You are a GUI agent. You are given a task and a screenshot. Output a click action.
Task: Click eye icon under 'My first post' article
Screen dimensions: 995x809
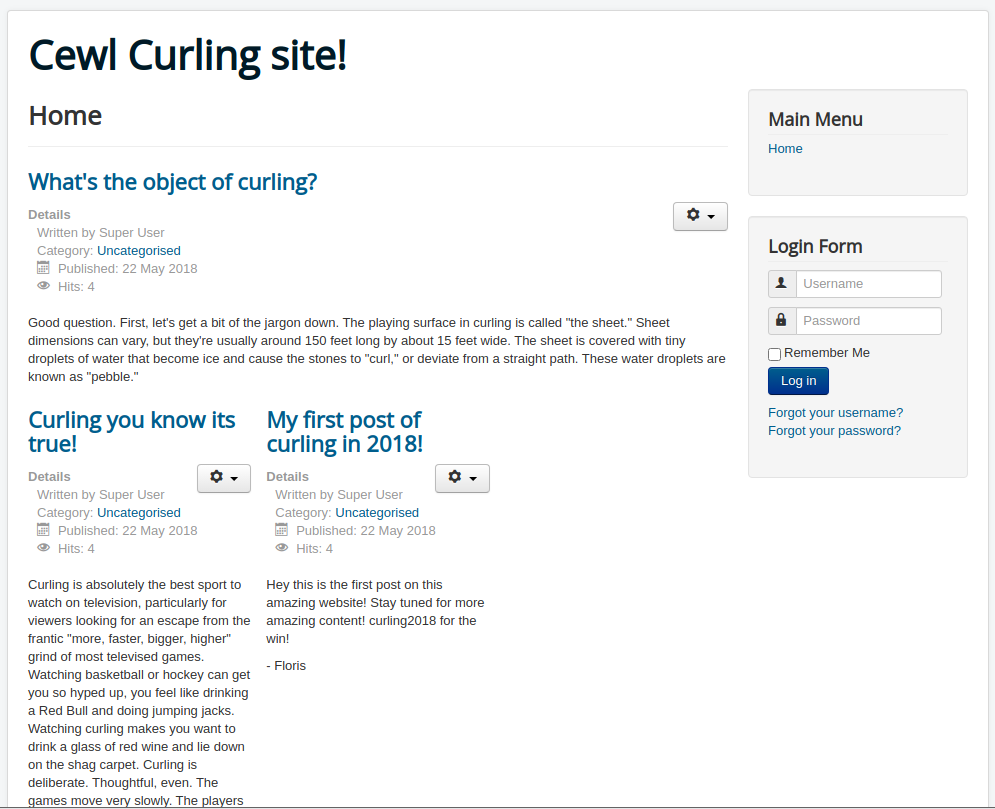click(x=282, y=548)
